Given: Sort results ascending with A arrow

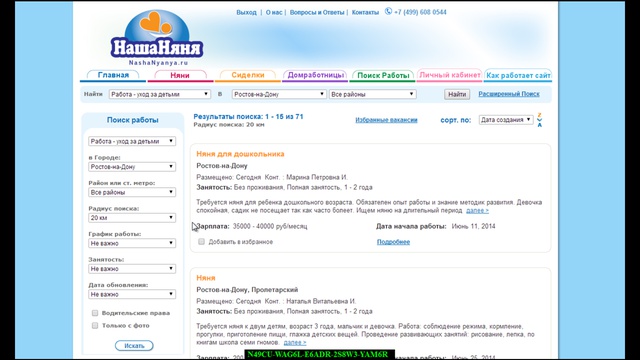Looking at the screenshot, I should [x=540, y=124].
